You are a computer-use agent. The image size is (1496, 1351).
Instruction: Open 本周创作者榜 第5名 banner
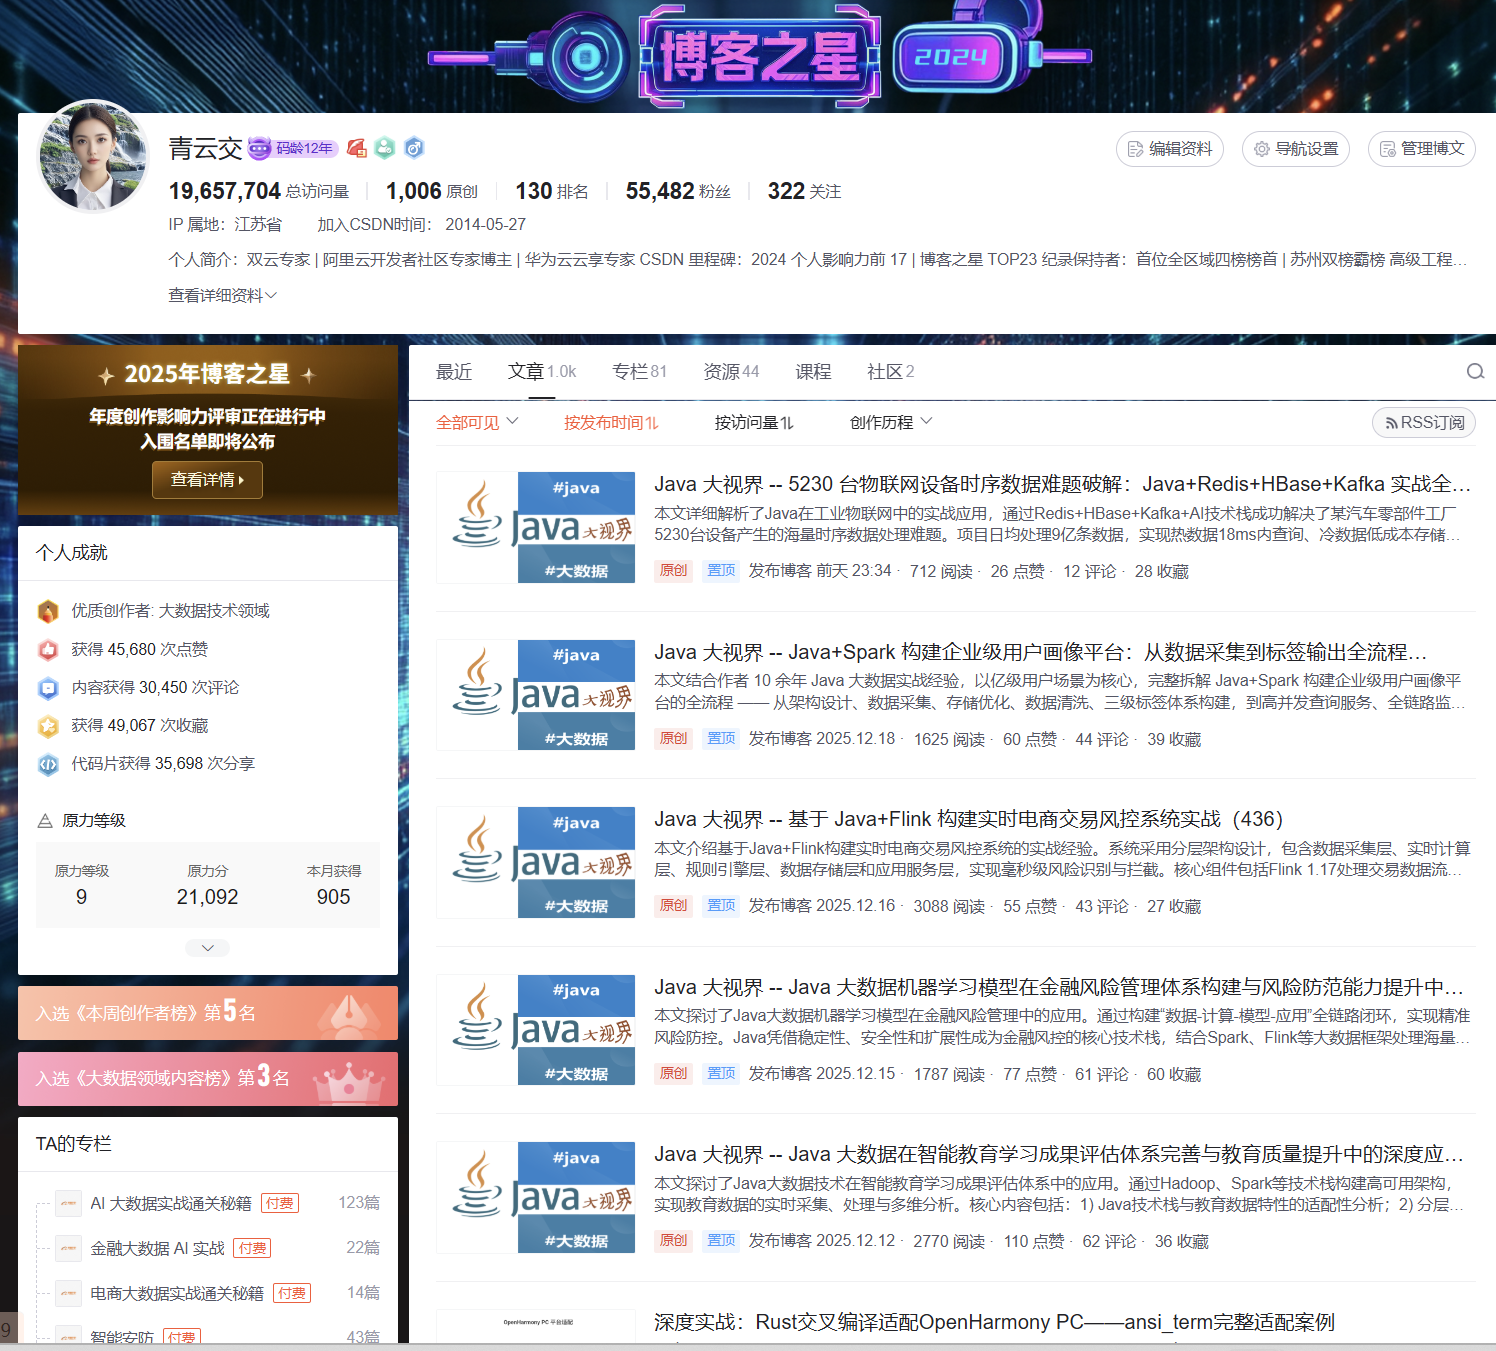208,1013
